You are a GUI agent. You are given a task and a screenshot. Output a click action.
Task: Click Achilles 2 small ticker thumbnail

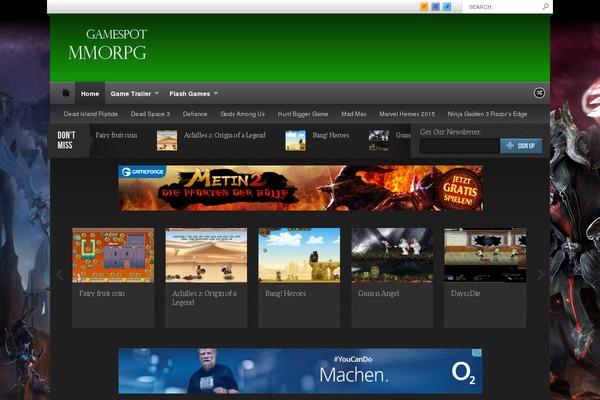point(167,140)
